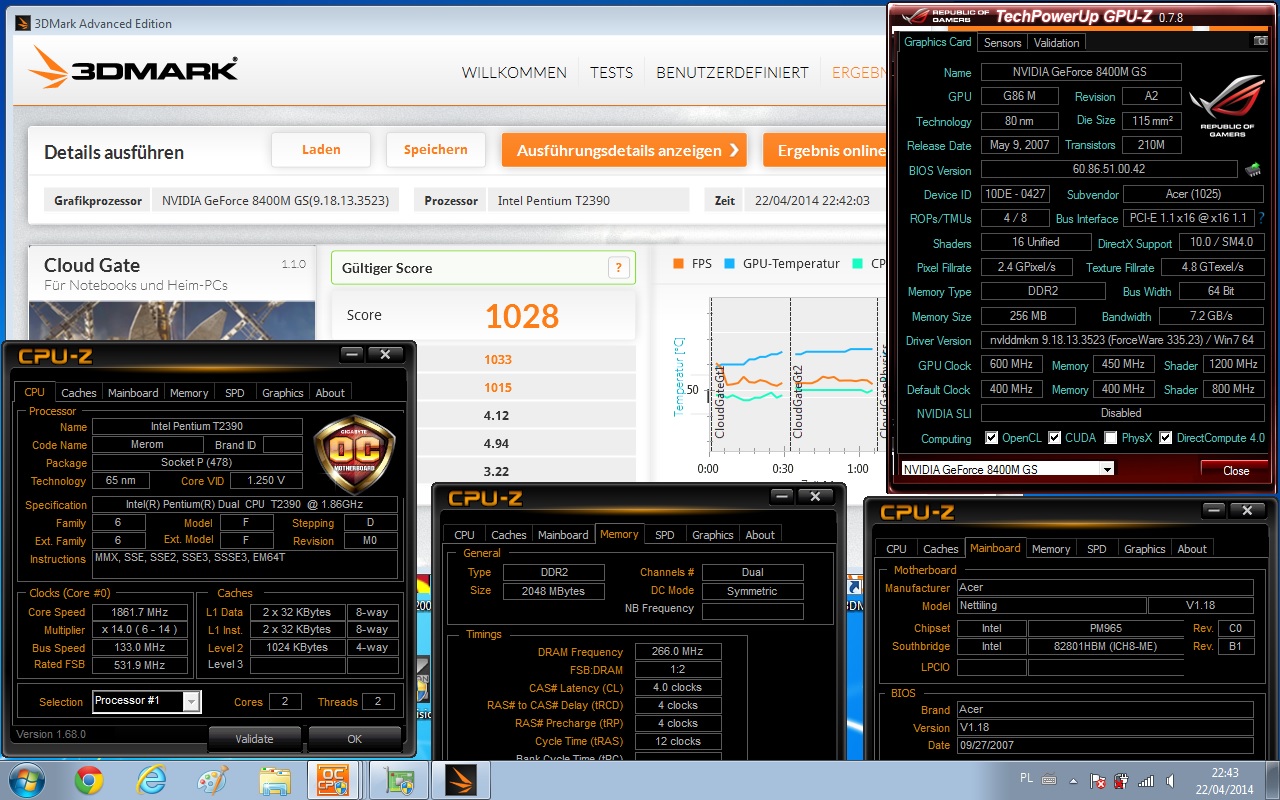1280x800 pixels.
Task: Open the Windows Start menu
Action: click(x=28, y=780)
